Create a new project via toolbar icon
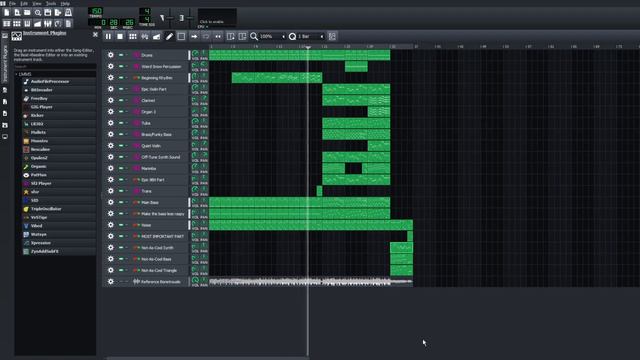 pos(7,13)
